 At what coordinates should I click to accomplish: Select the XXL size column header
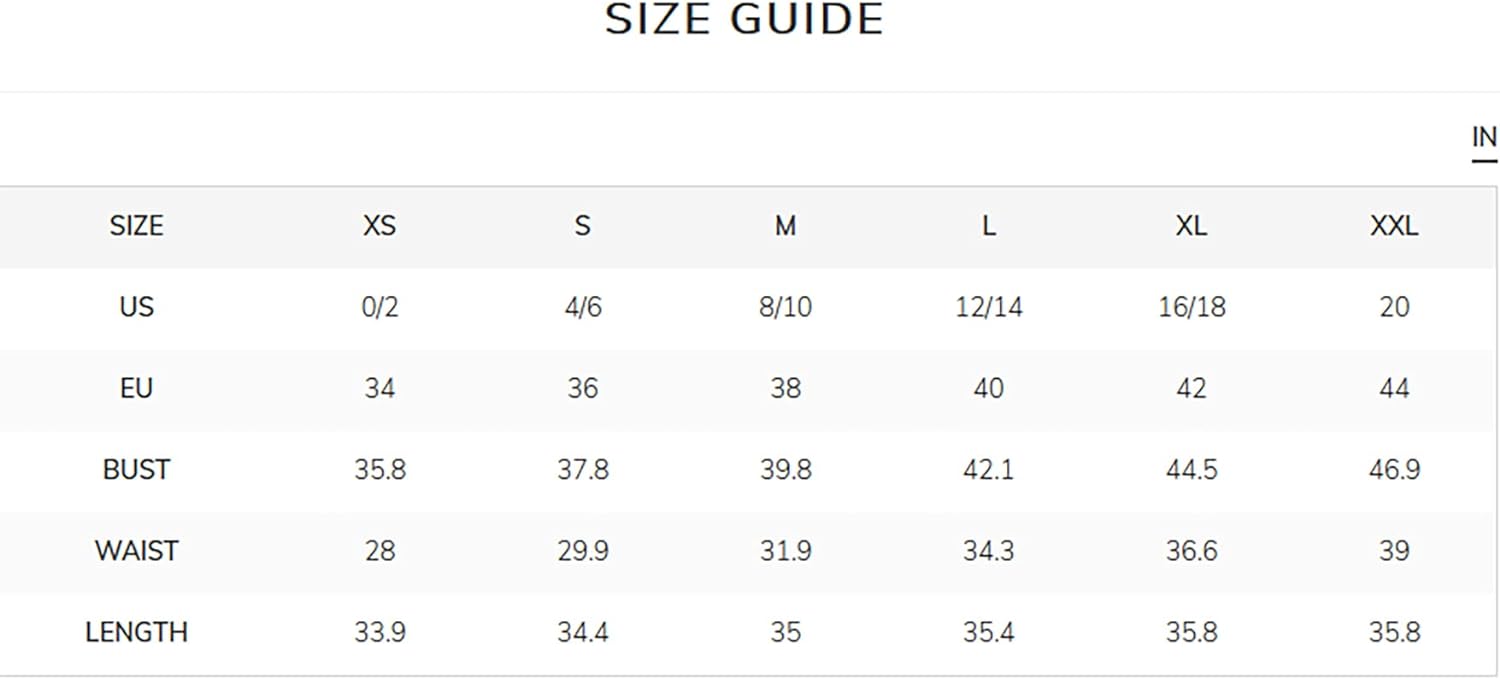1394,226
